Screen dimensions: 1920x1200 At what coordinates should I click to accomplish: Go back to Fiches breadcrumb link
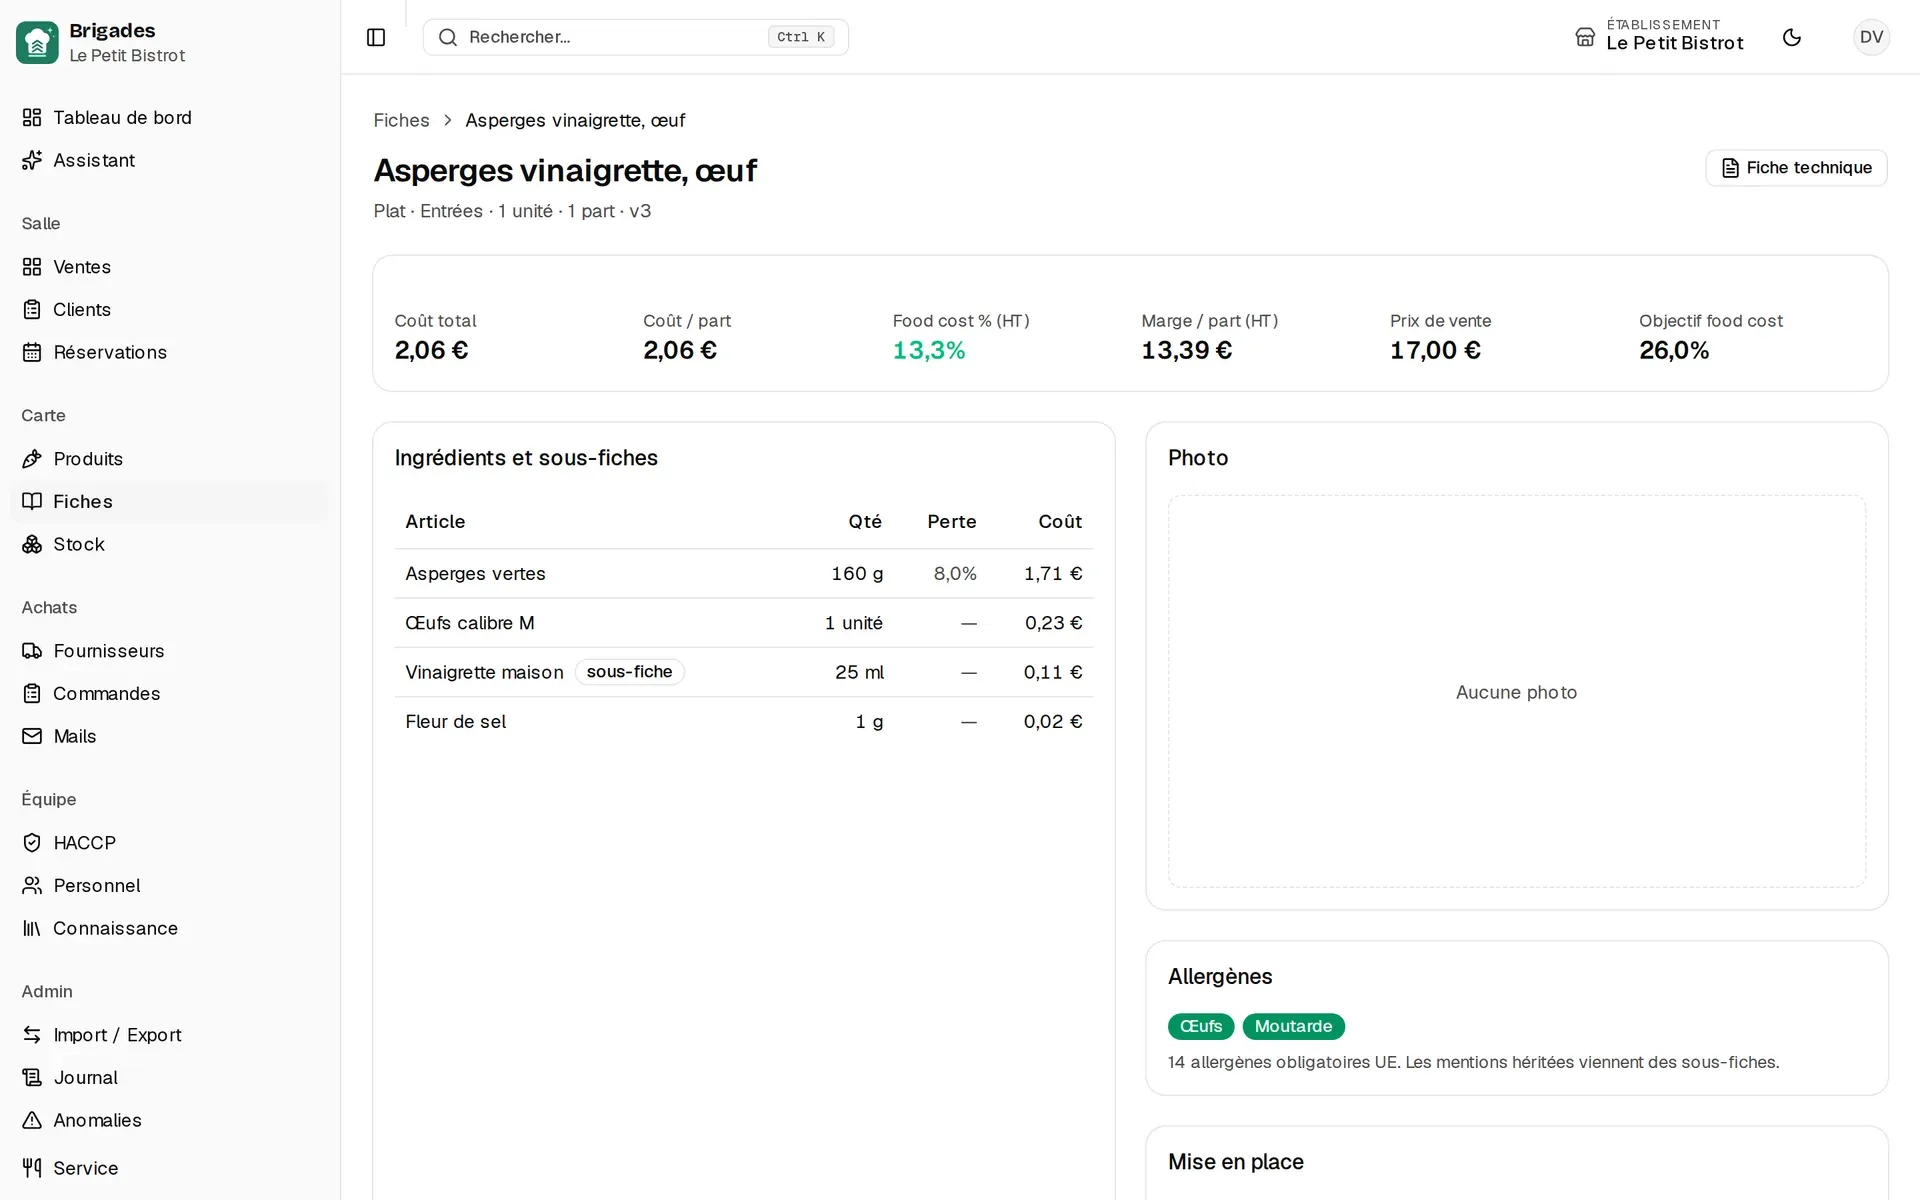[401, 120]
